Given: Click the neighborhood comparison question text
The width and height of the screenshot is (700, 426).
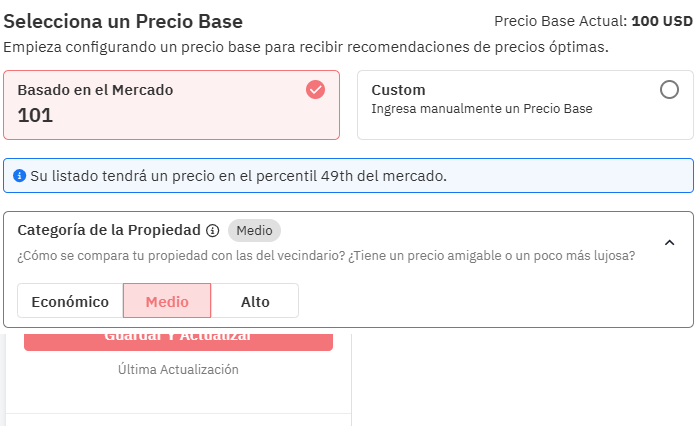Looking at the screenshot, I should click(x=326, y=256).
